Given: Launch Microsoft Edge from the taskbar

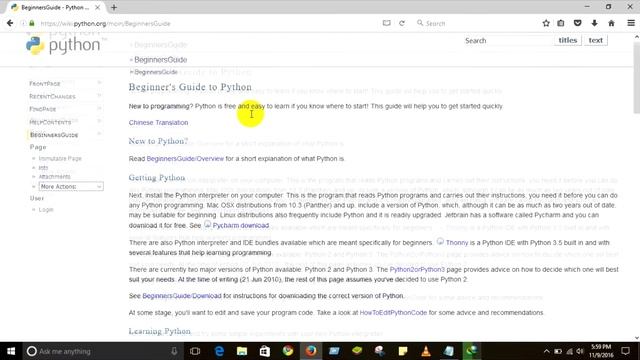Looking at the screenshot, I should coord(219,351).
